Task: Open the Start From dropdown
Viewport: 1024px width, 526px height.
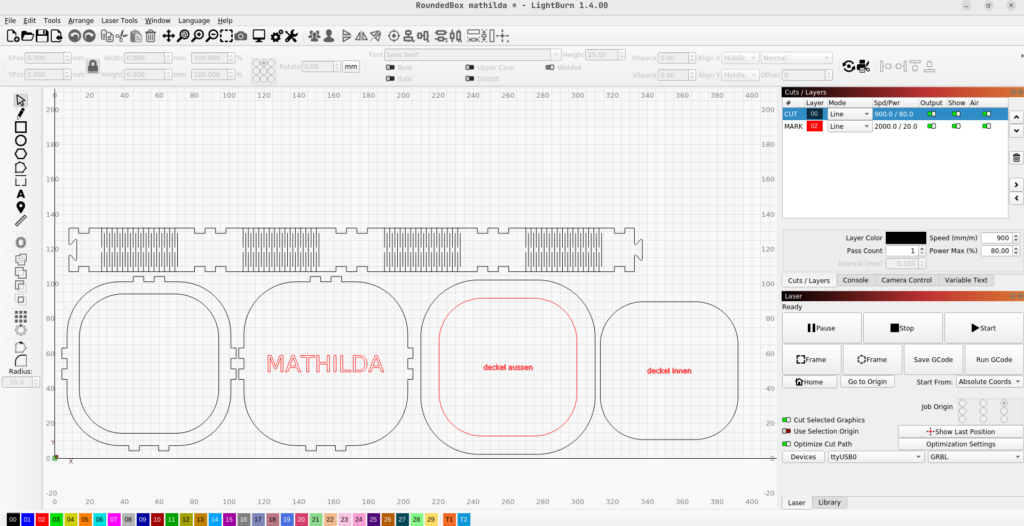Action: tap(989, 382)
